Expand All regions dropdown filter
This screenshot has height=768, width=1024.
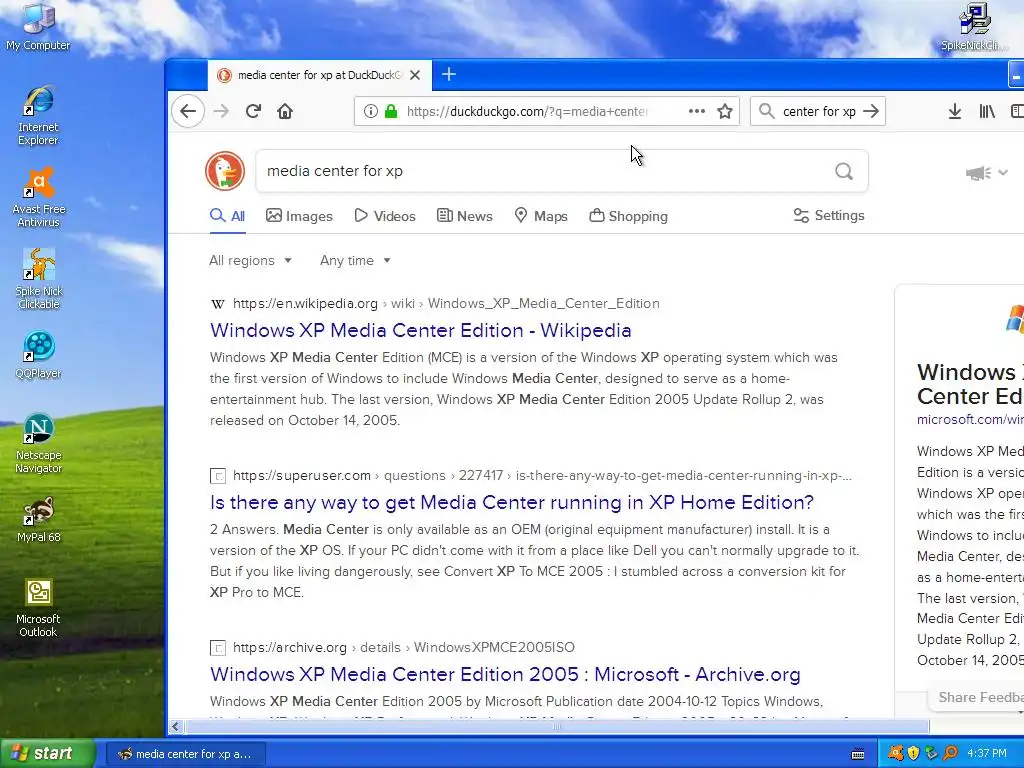tap(250, 261)
